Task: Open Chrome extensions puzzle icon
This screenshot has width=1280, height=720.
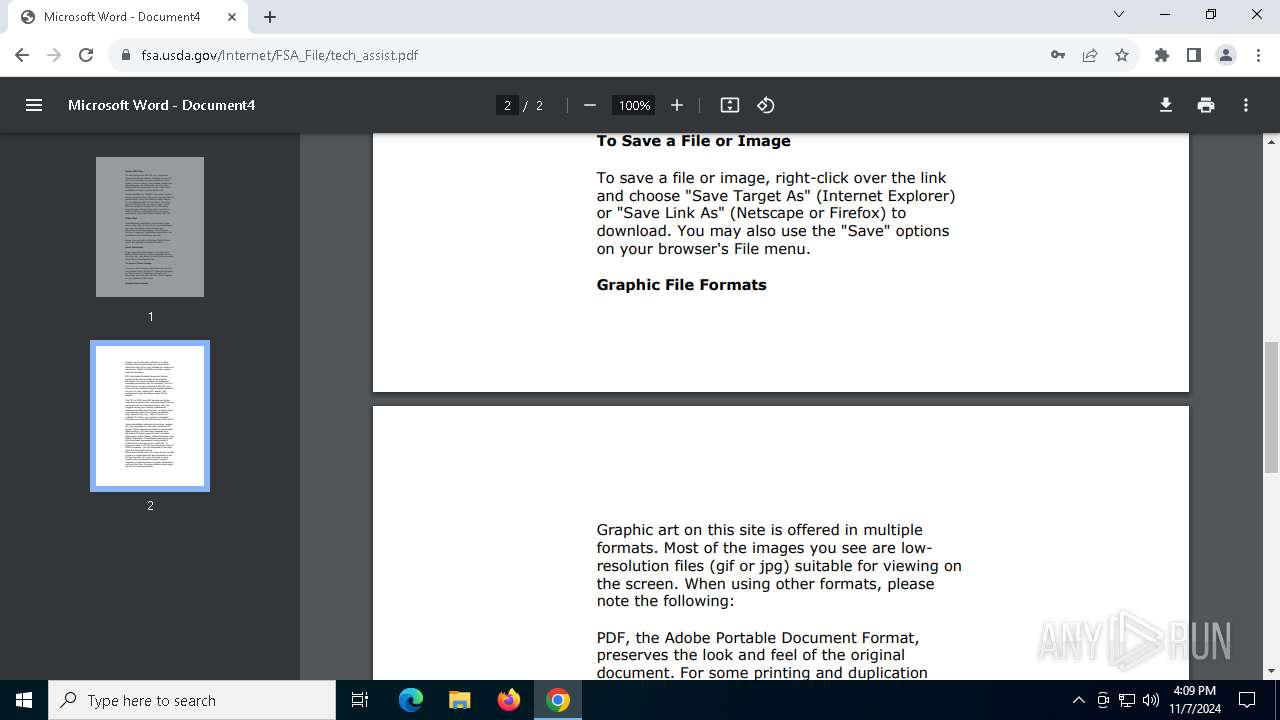Action: pos(1162,55)
